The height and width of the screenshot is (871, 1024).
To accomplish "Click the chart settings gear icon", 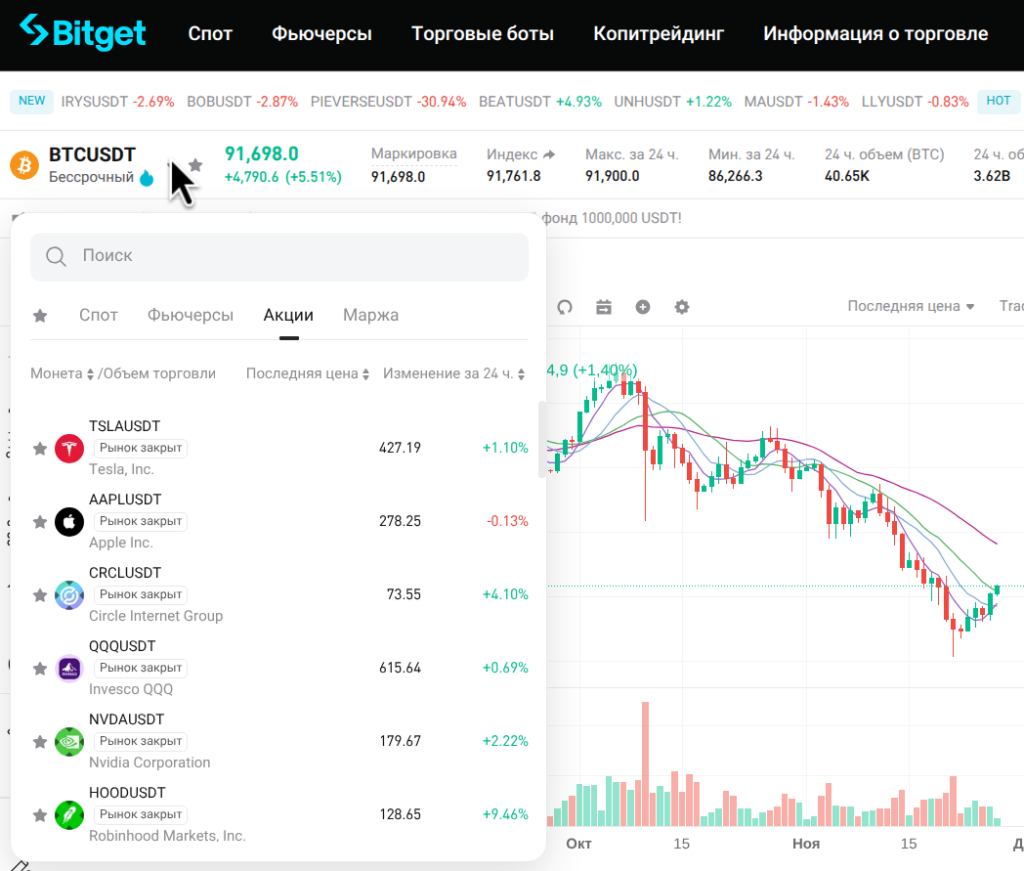I will point(682,307).
